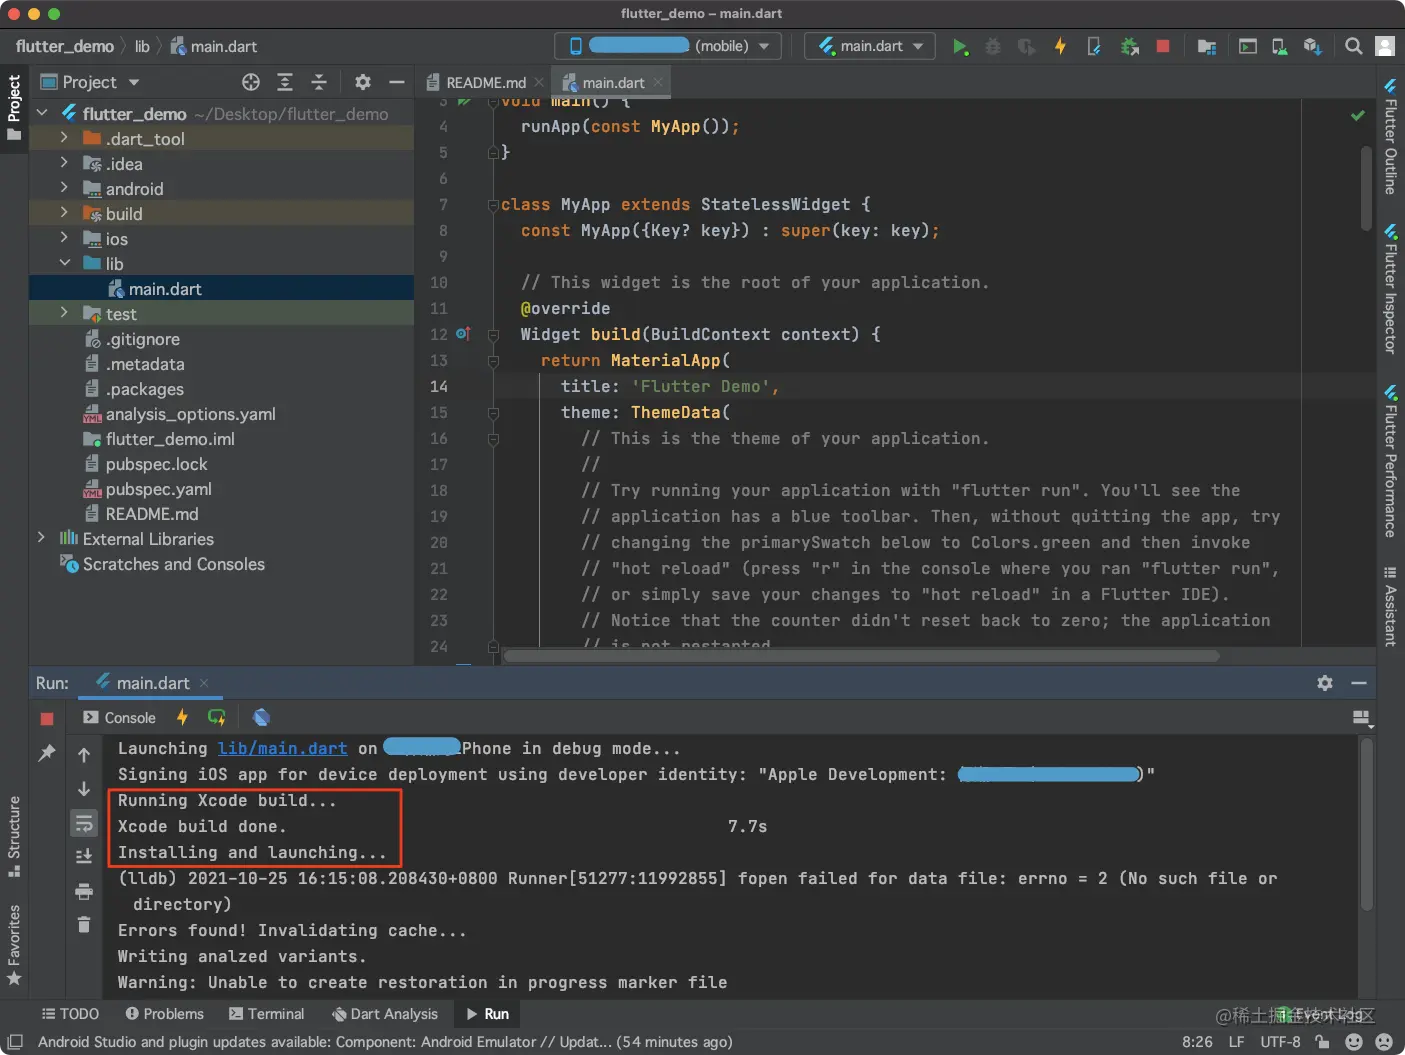Open main.dart run configuration dropdown
Image resolution: width=1405 pixels, height=1055 pixels.
870,46
